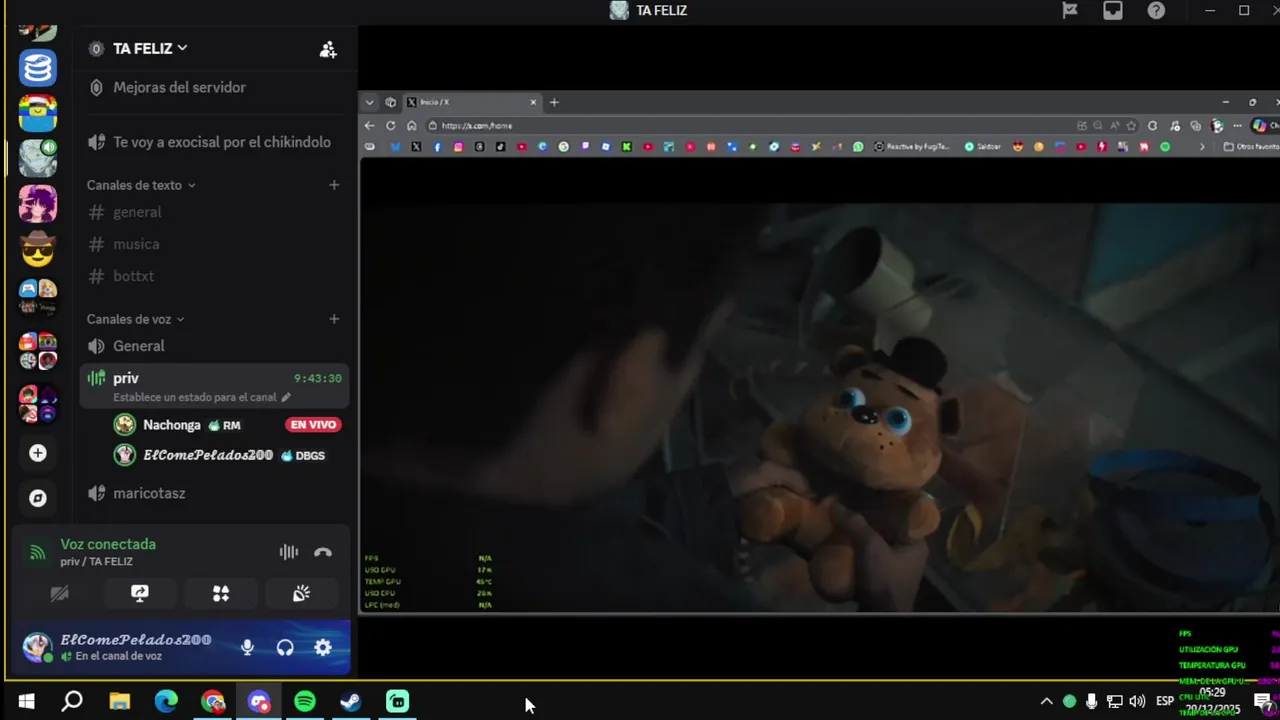Click the Discord icon on the taskbar
Image resolution: width=1280 pixels, height=720 pixels.
coord(259,702)
